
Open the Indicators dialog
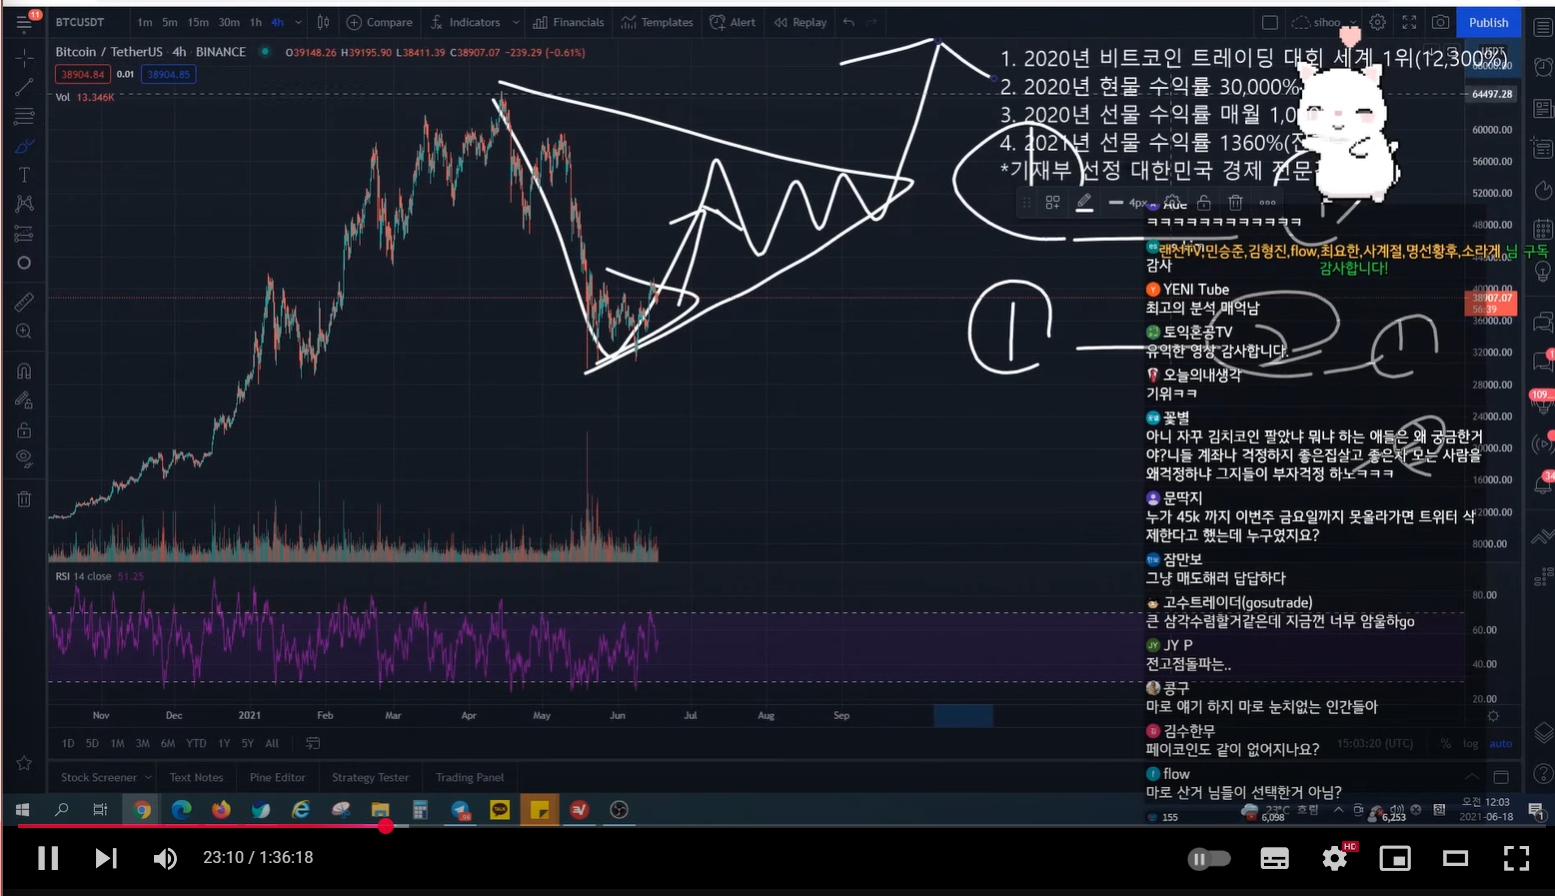click(x=465, y=22)
